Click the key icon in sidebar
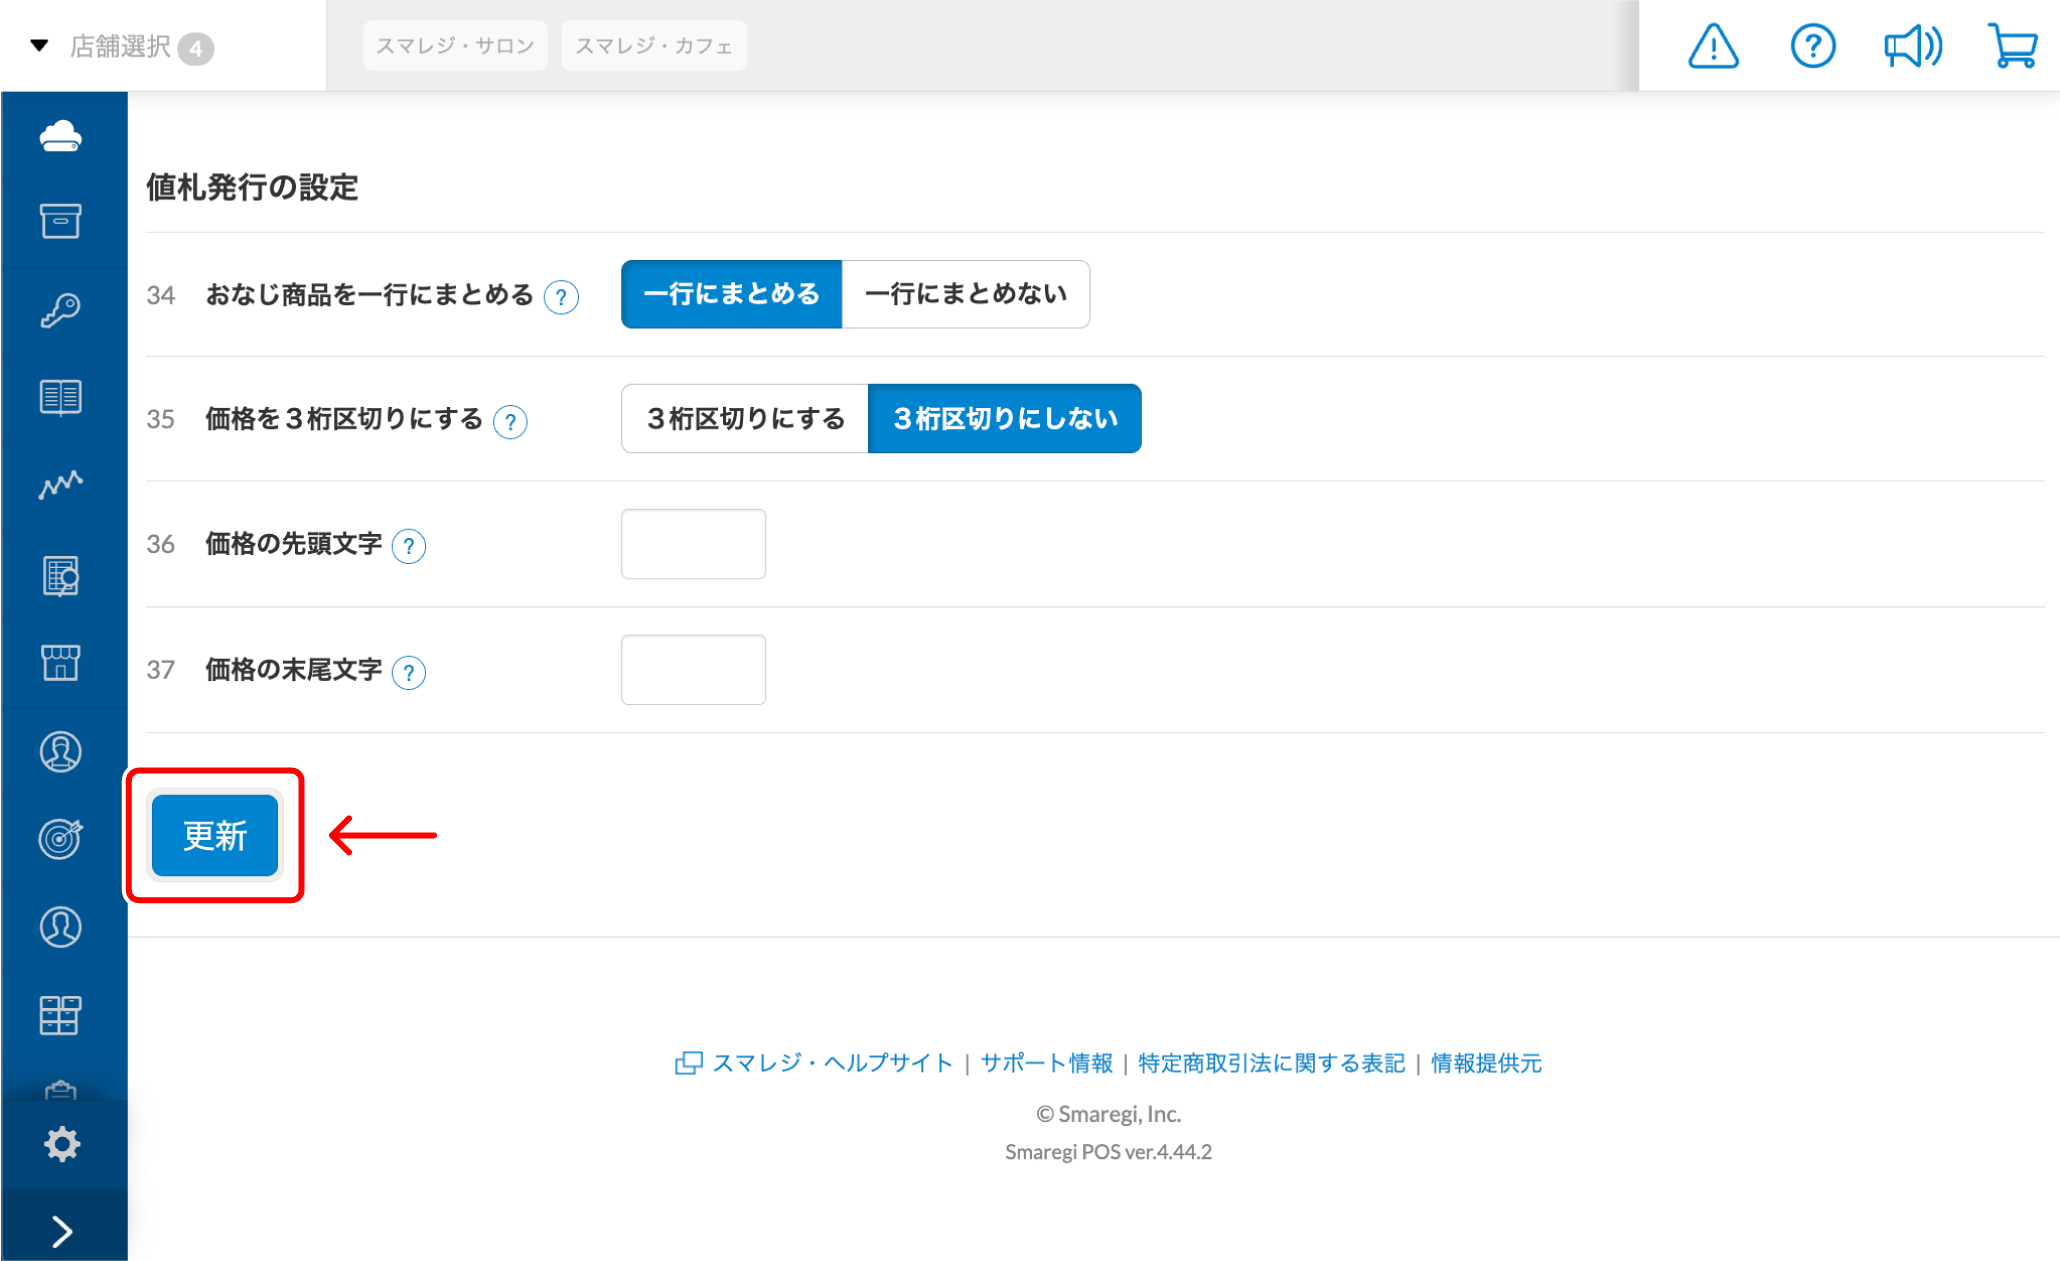Image resolution: width=2060 pixels, height=1261 pixels. pos(60,310)
